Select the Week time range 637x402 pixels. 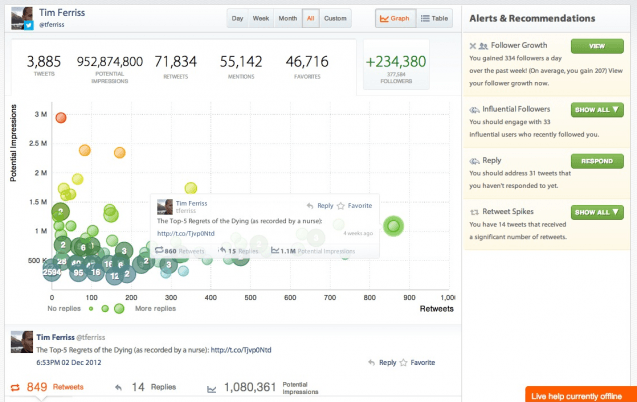tap(261, 18)
